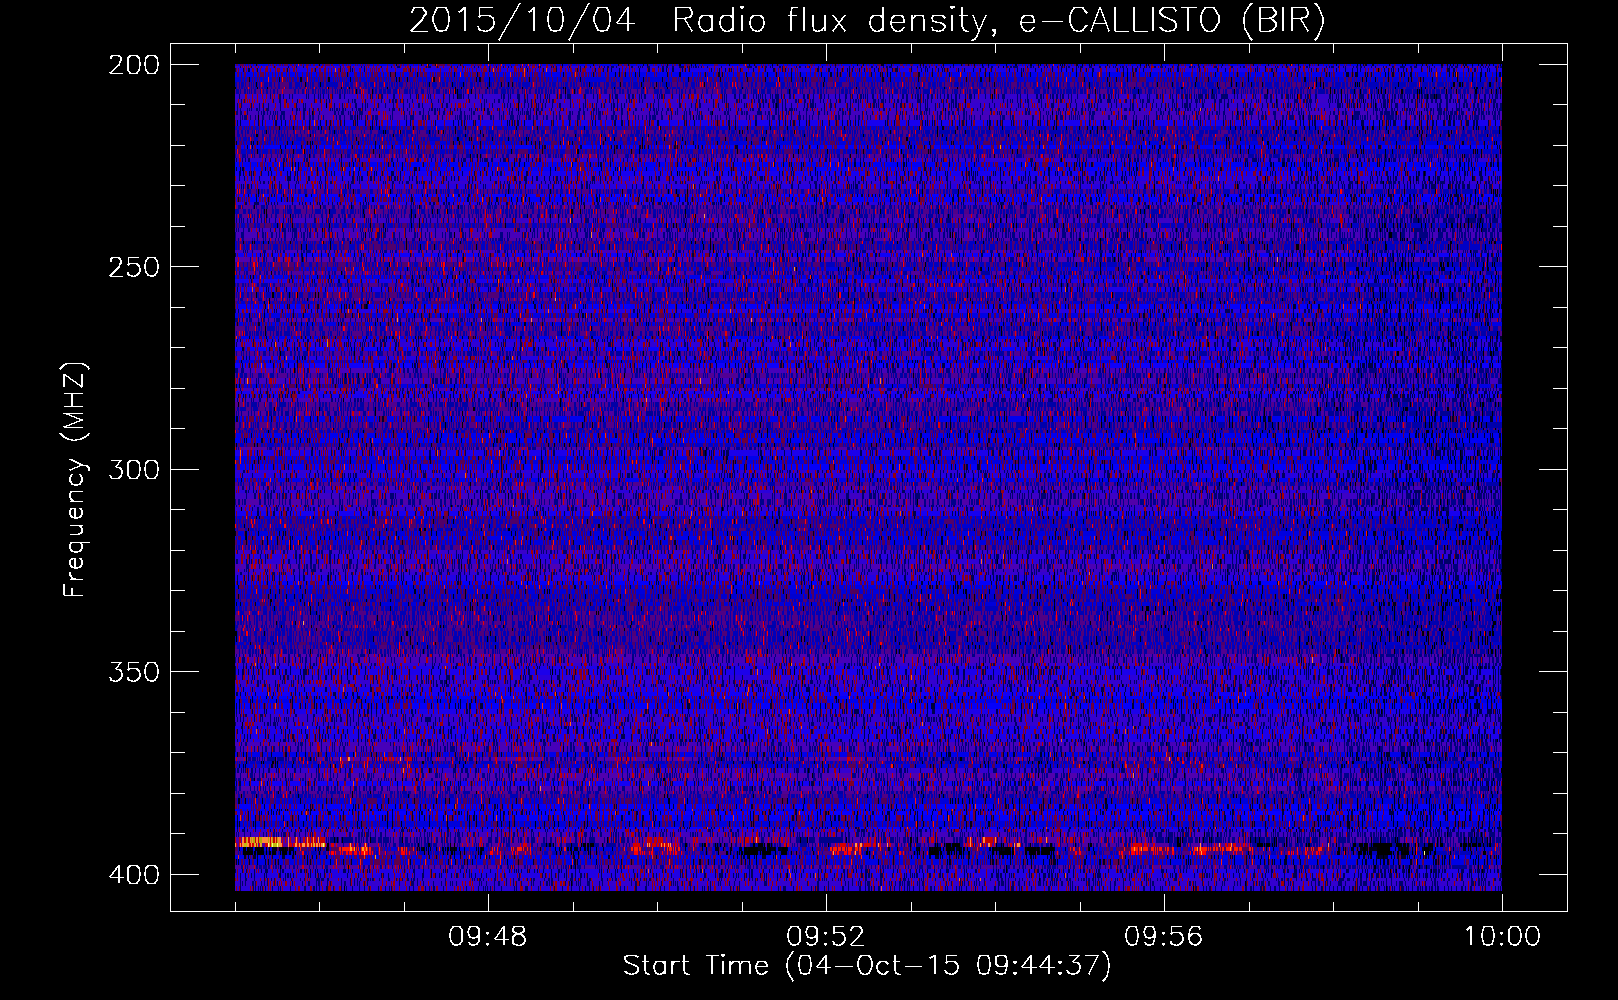Click the 250 frequency tick label
Image resolution: width=1618 pixels, height=1000 pixels.
(x=133, y=267)
